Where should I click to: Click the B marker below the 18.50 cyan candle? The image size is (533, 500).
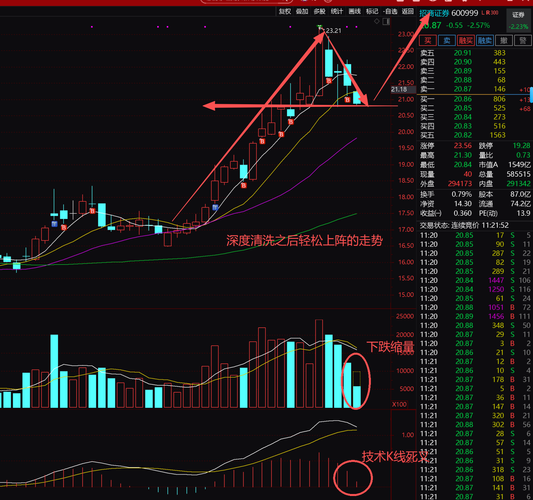coord(243,186)
